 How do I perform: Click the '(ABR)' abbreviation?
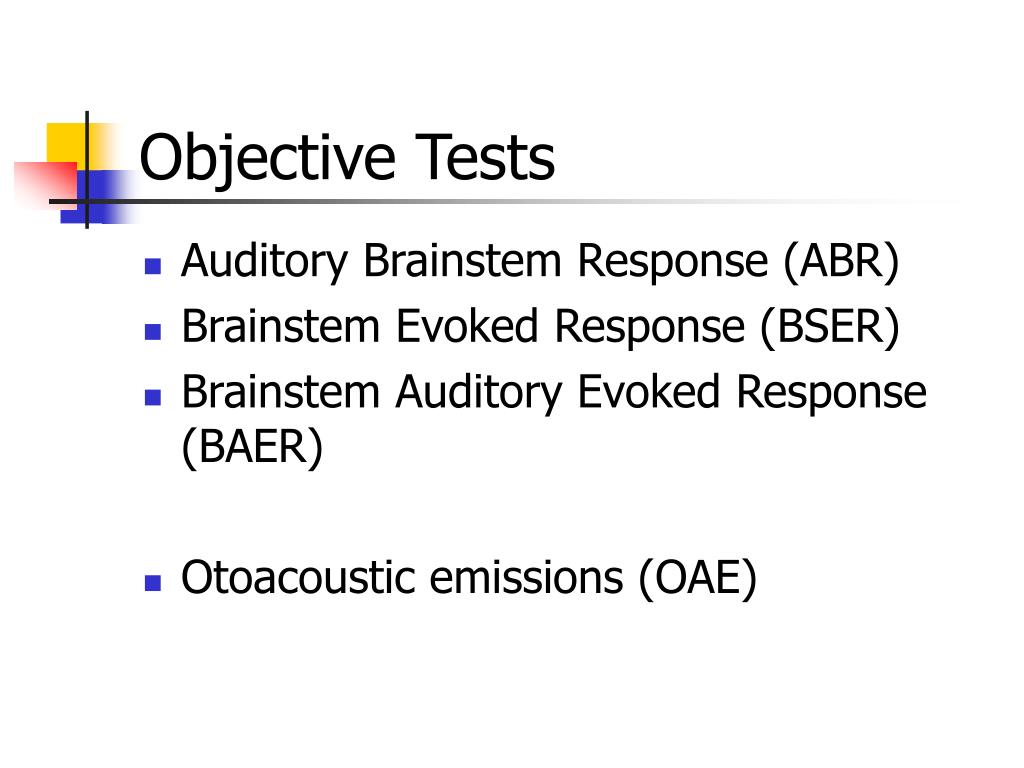point(841,262)
